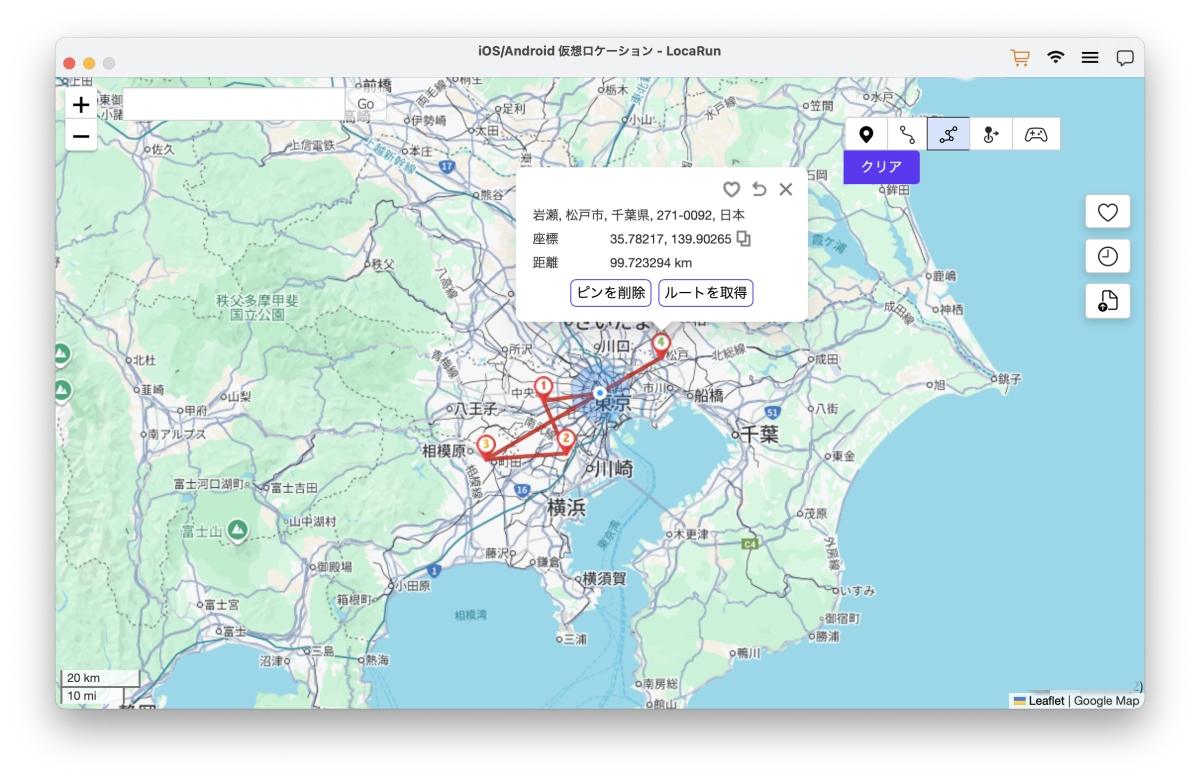This screenshot has width=1200, height=782.
Task: Close the location info popup
Action: 786,189
